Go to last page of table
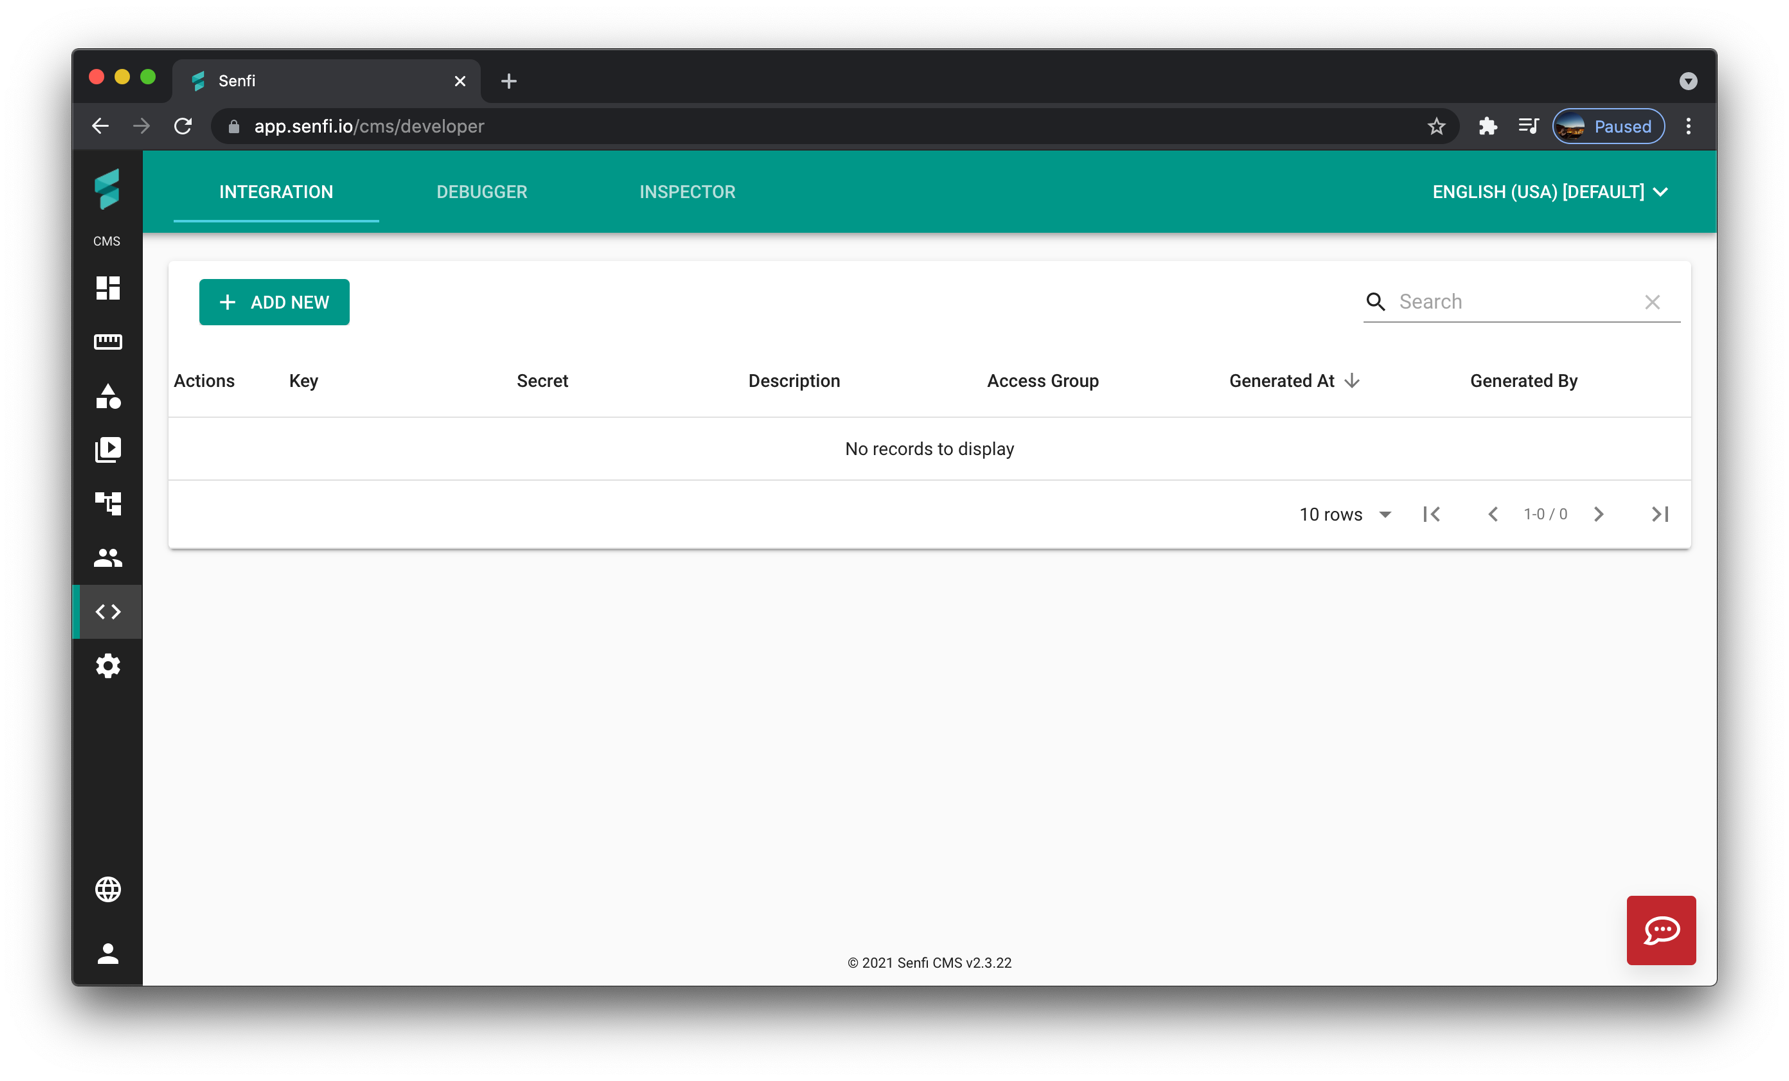 click(x=1660, y=514)
